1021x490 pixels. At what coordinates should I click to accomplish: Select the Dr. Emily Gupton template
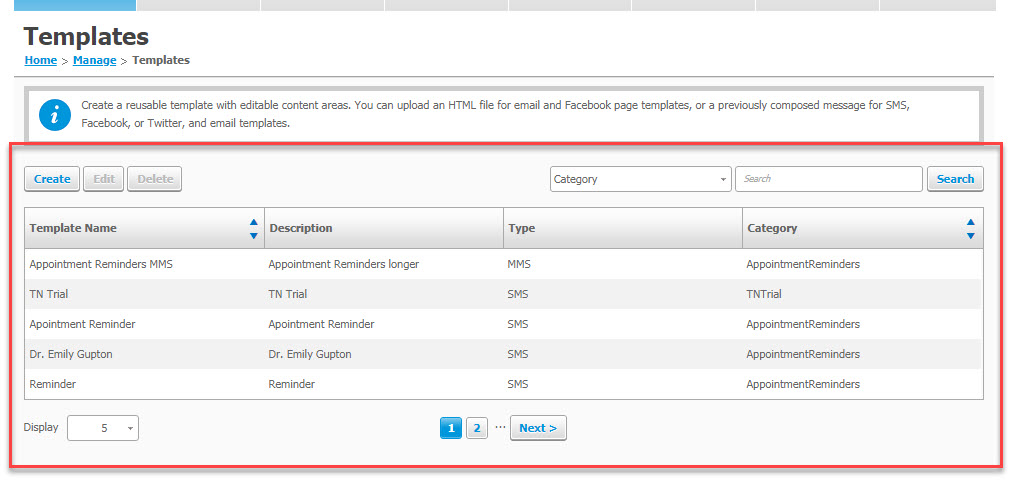[504, 354]
